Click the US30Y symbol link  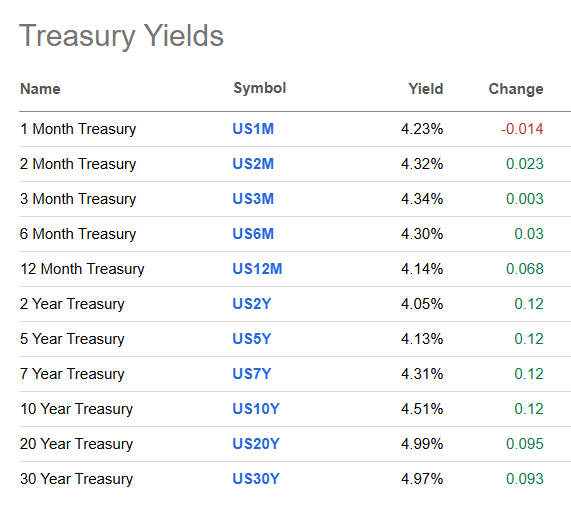(x=256, y=479)
